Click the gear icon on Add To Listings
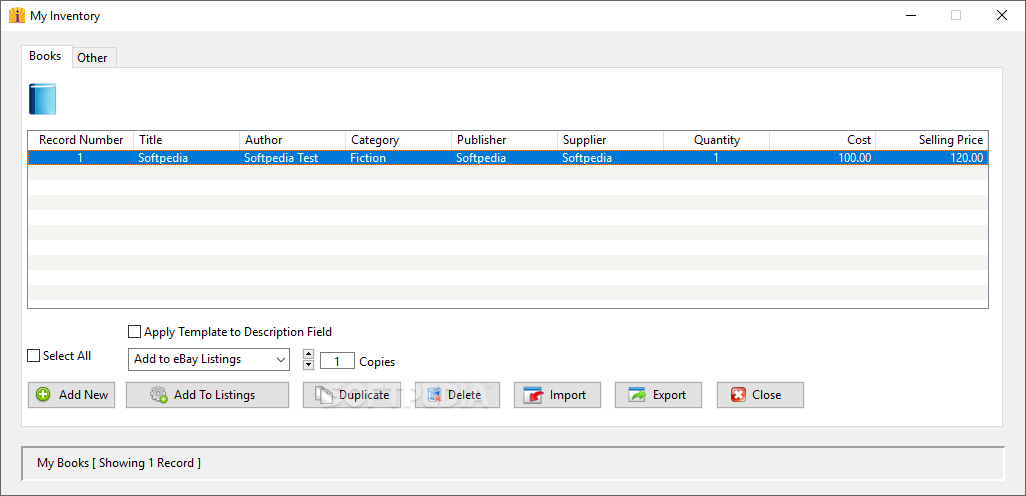The width and height of the screenshot is (1026, 496). click(158, 395)
